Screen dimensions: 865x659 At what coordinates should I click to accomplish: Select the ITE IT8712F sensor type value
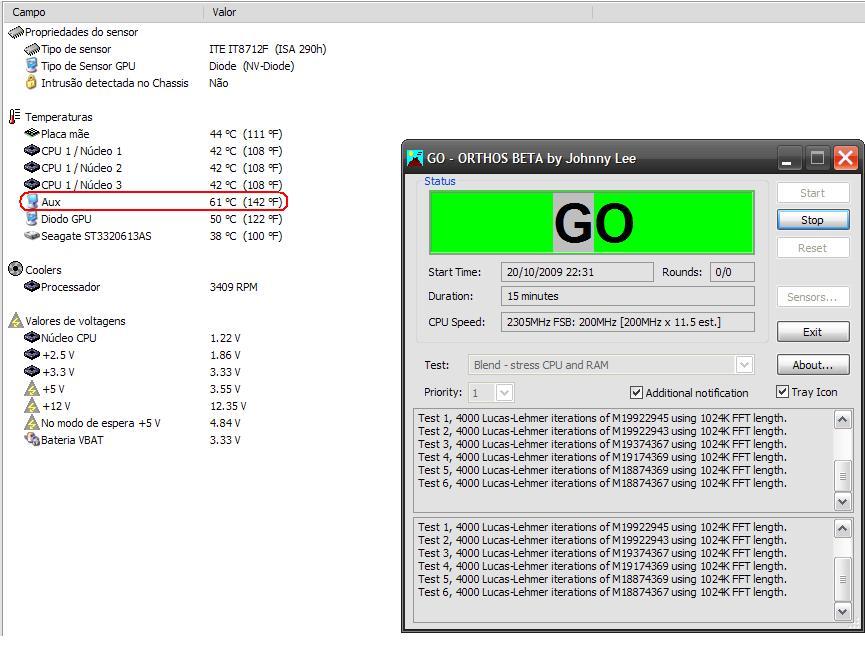[x=268, y=49]
